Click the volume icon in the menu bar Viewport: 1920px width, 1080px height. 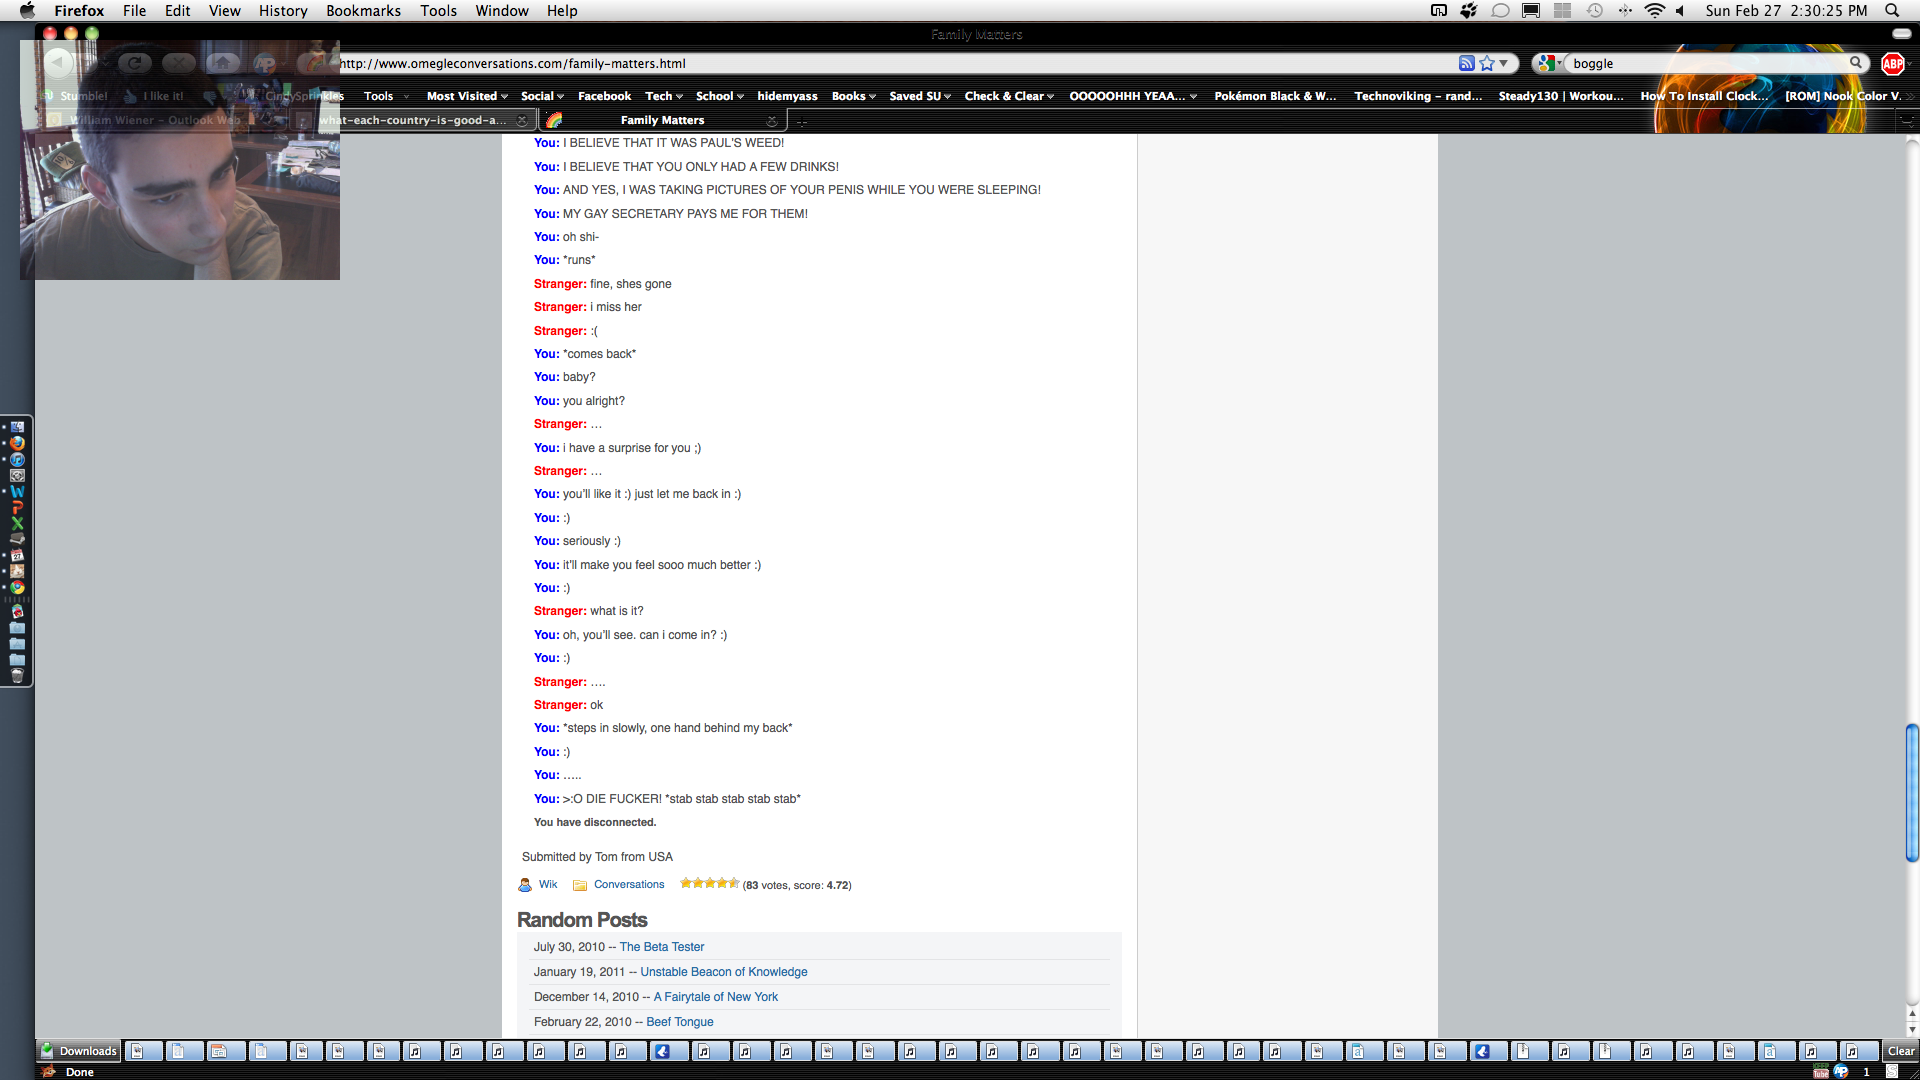coord(1681,11)
